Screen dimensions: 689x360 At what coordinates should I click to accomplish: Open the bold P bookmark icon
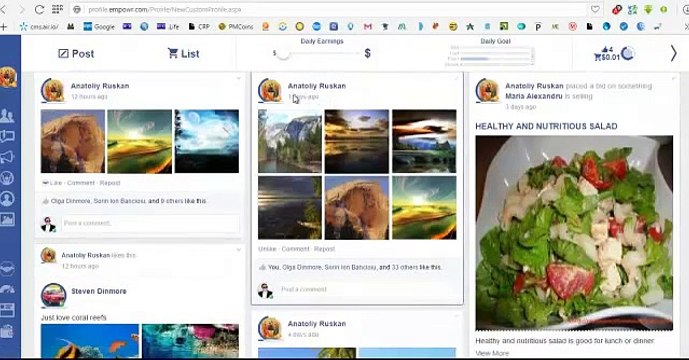tap(538, 27)
